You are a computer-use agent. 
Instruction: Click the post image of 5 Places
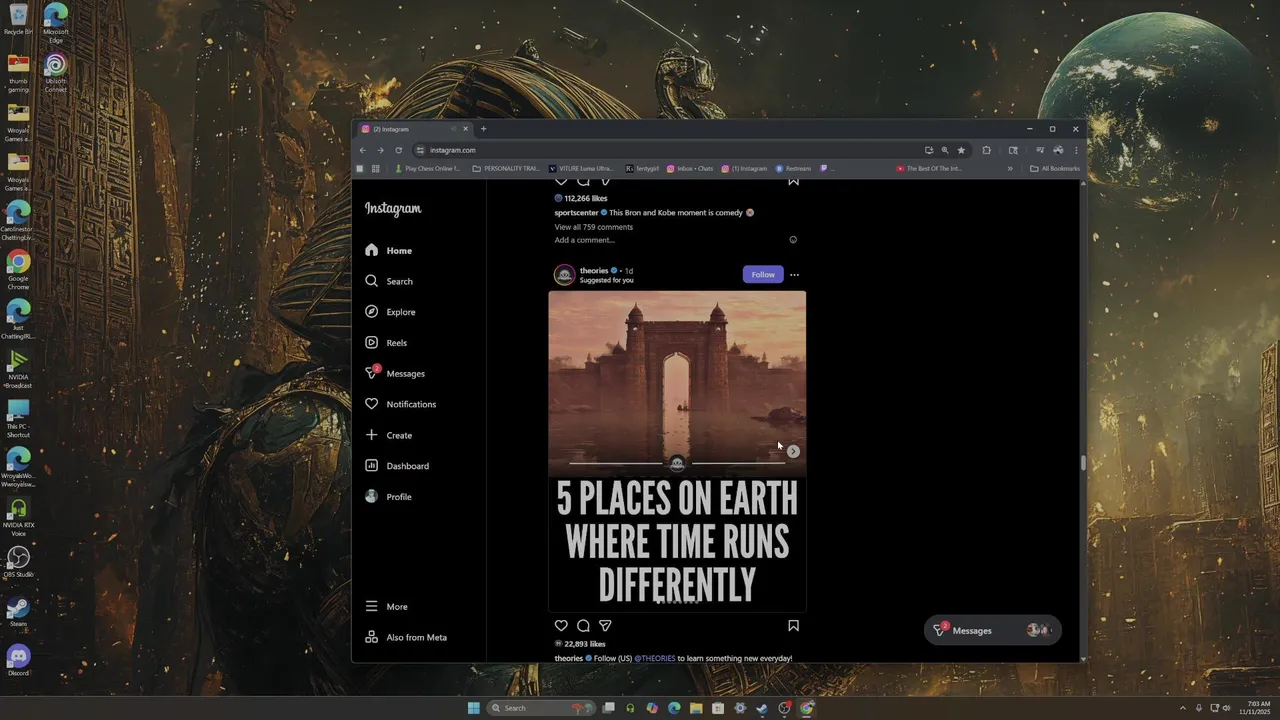click(x=677, y=451)
